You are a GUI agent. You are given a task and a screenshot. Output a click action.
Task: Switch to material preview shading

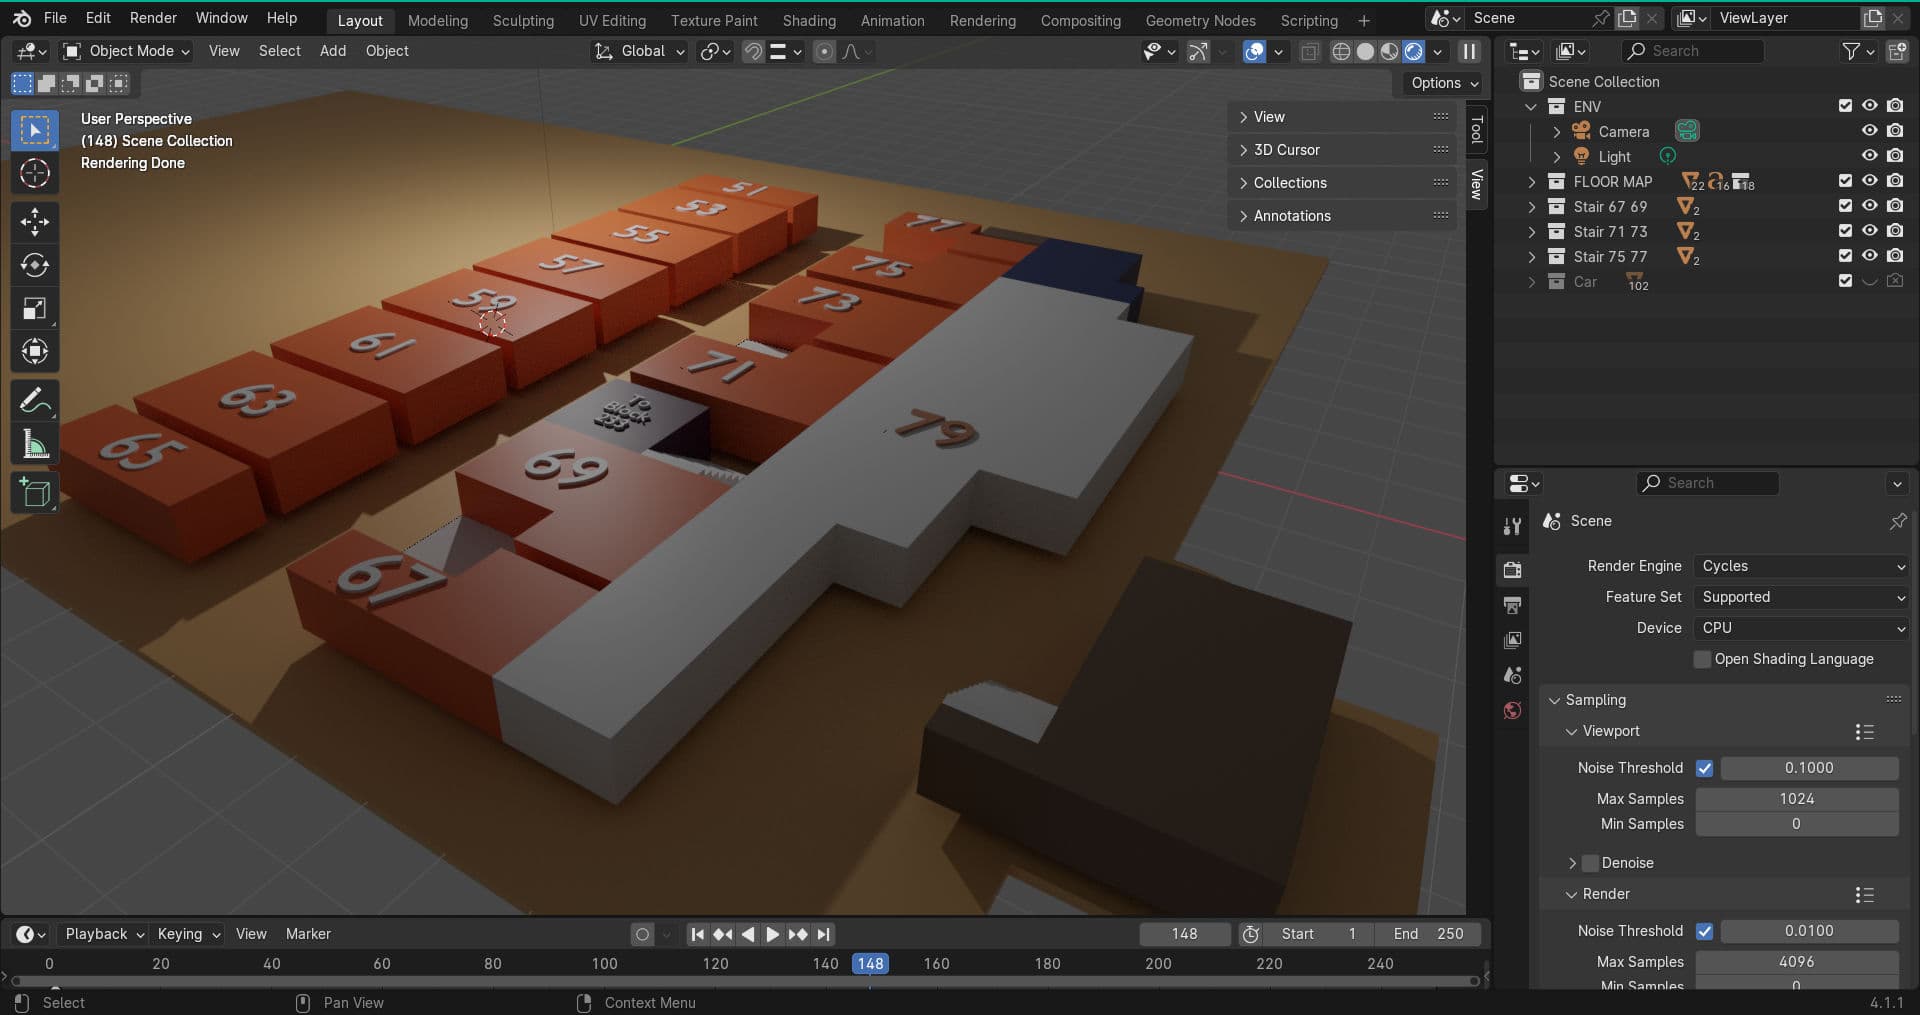click(1389, 51)
